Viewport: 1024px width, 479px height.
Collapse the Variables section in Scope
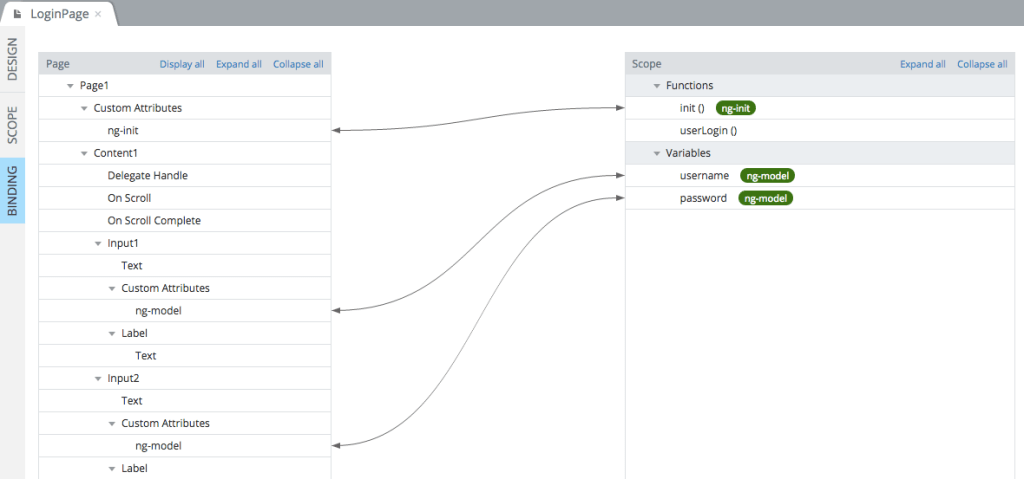(657, 154)
